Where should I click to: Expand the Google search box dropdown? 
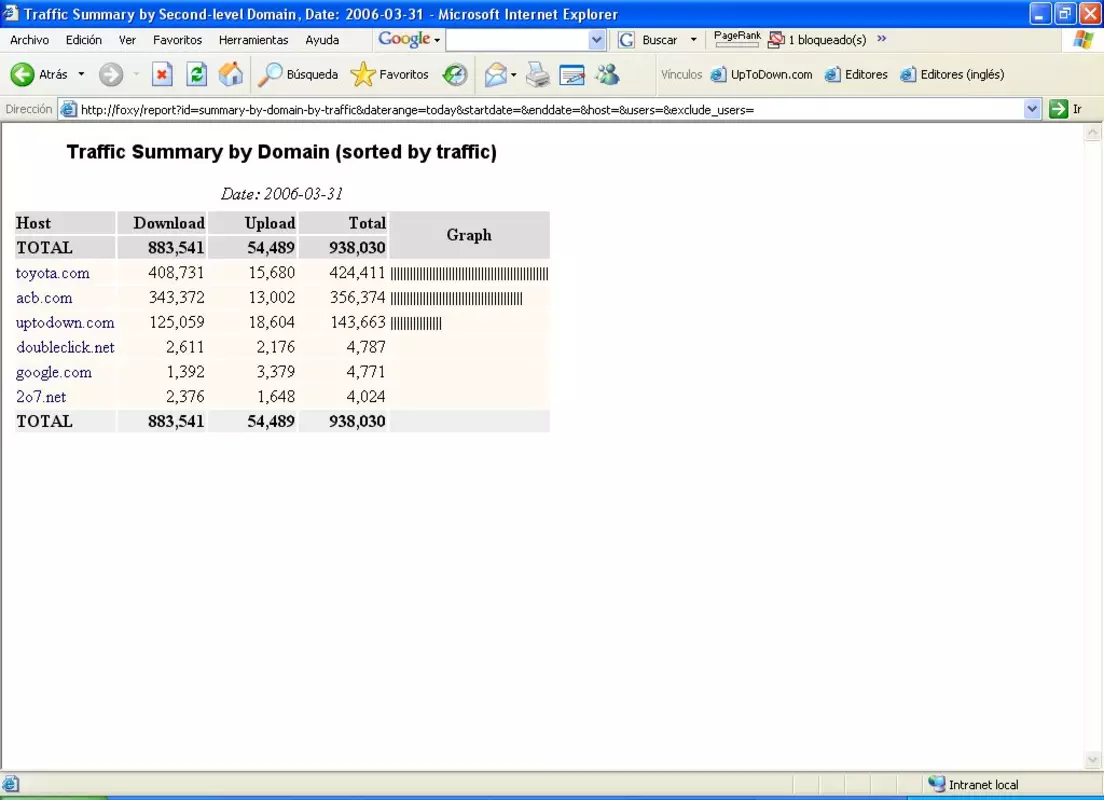[596, 40]
